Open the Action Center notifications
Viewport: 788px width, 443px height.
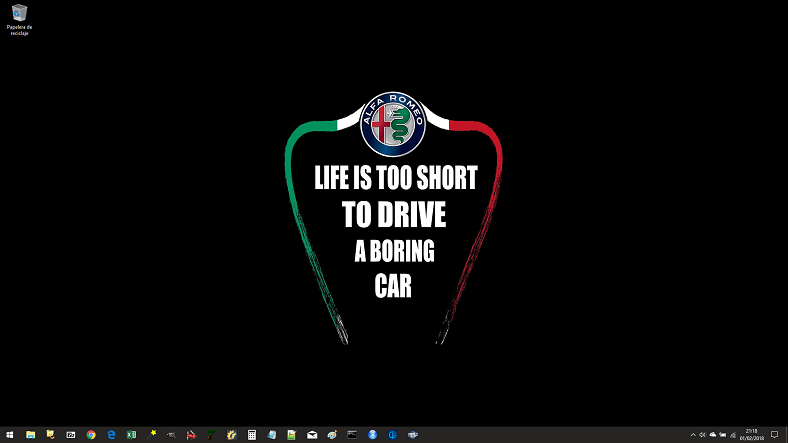(x=774, y=435)
